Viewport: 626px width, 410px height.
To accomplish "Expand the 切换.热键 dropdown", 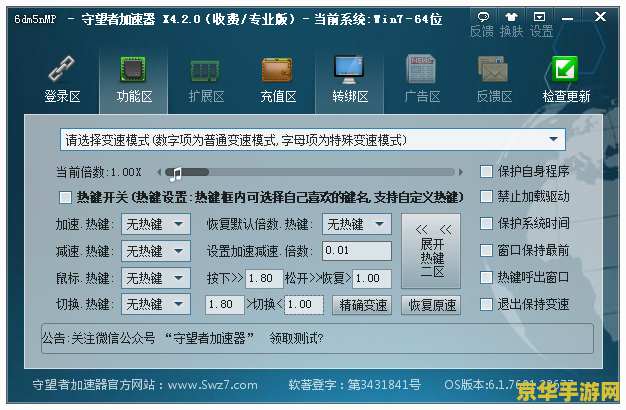I will (156, 305).
